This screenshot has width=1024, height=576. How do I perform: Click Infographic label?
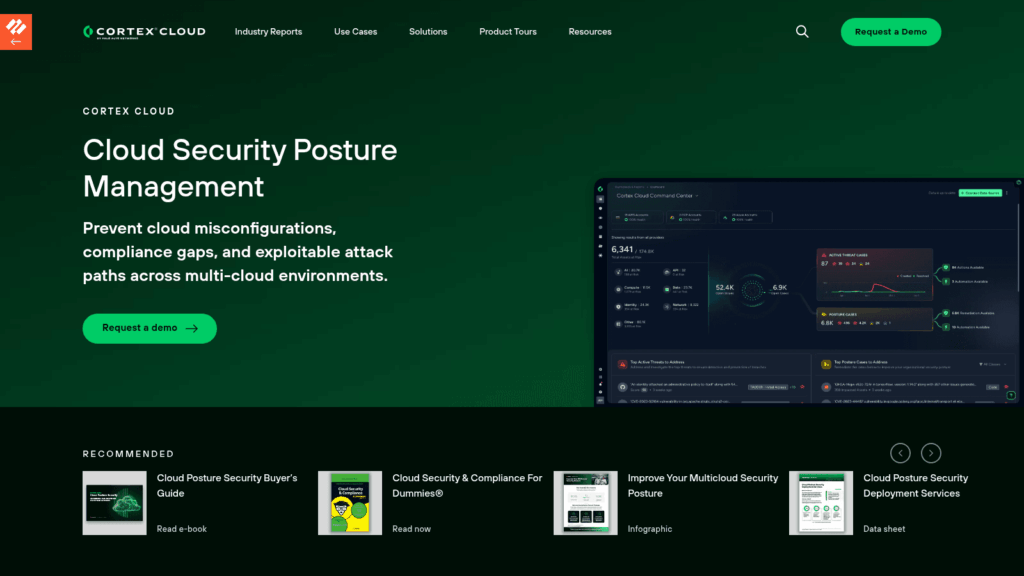[x=650, y=529]
